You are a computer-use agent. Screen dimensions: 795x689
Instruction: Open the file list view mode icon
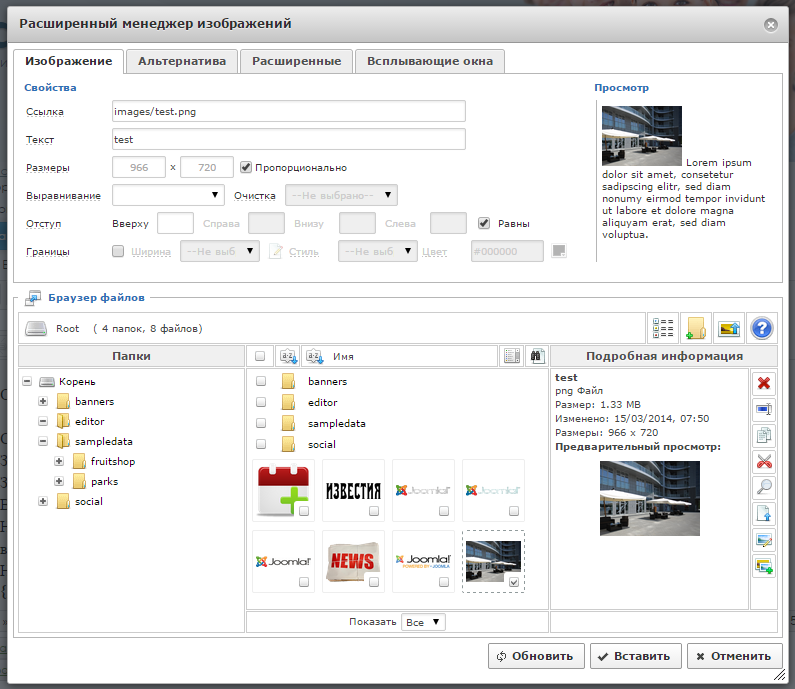point(663,329)
